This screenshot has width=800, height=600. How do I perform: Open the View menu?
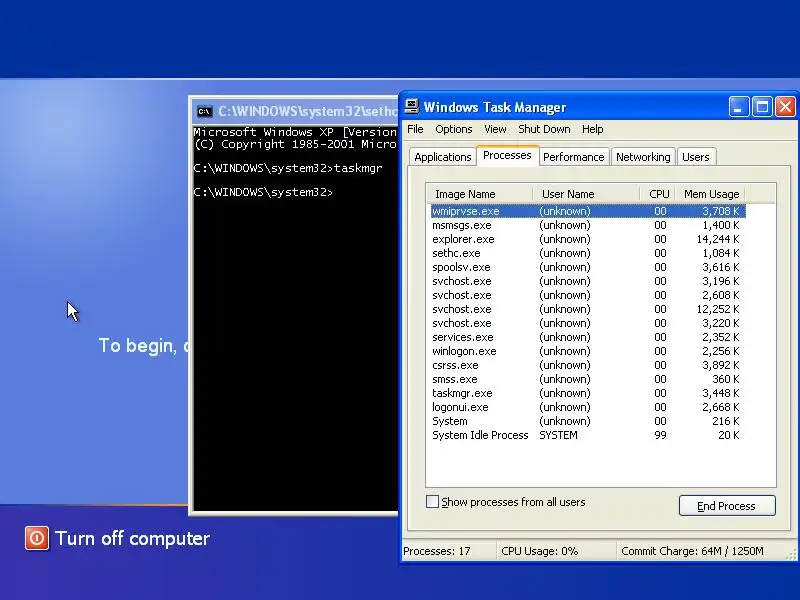click(495, 129)
